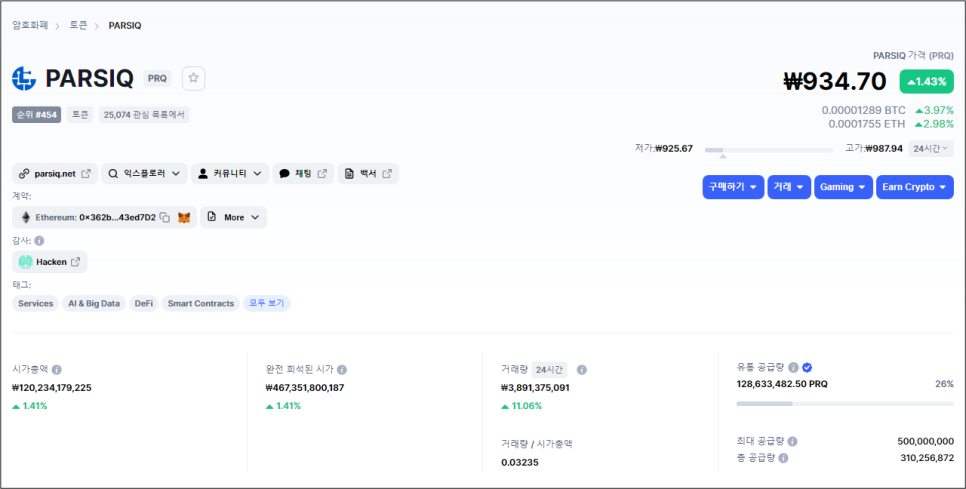966x489 pixels.
Task: Click the info icon beside 완전 희석된 시가
Action: [x=342, y=370]
